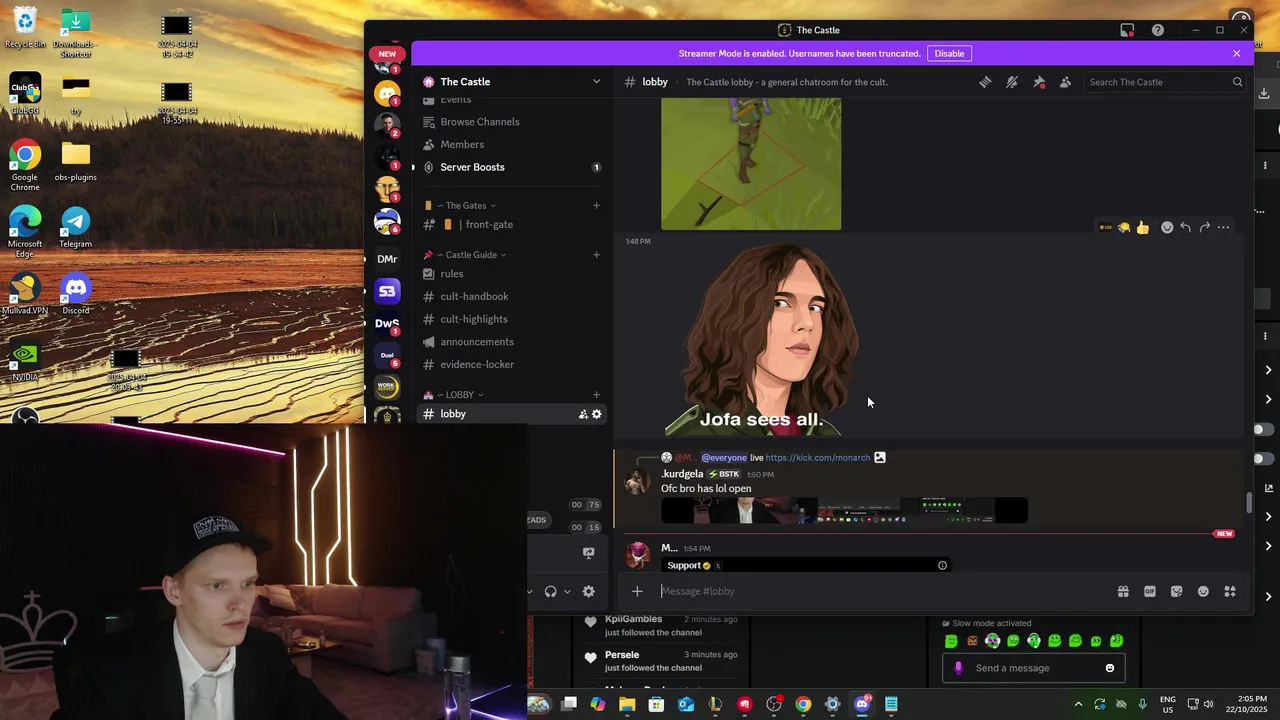
Task: Open More options on the message toolbar
Action: click(1223, 228)
